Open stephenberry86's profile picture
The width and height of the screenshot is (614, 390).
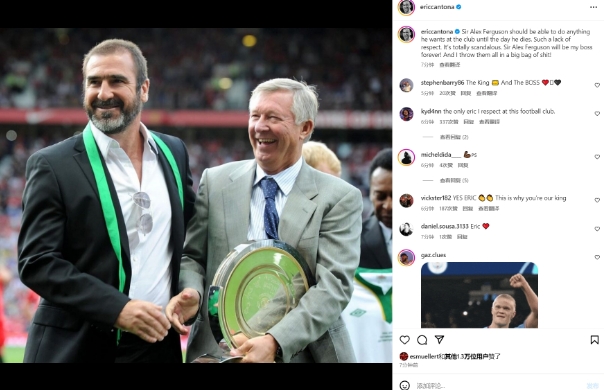406,85
